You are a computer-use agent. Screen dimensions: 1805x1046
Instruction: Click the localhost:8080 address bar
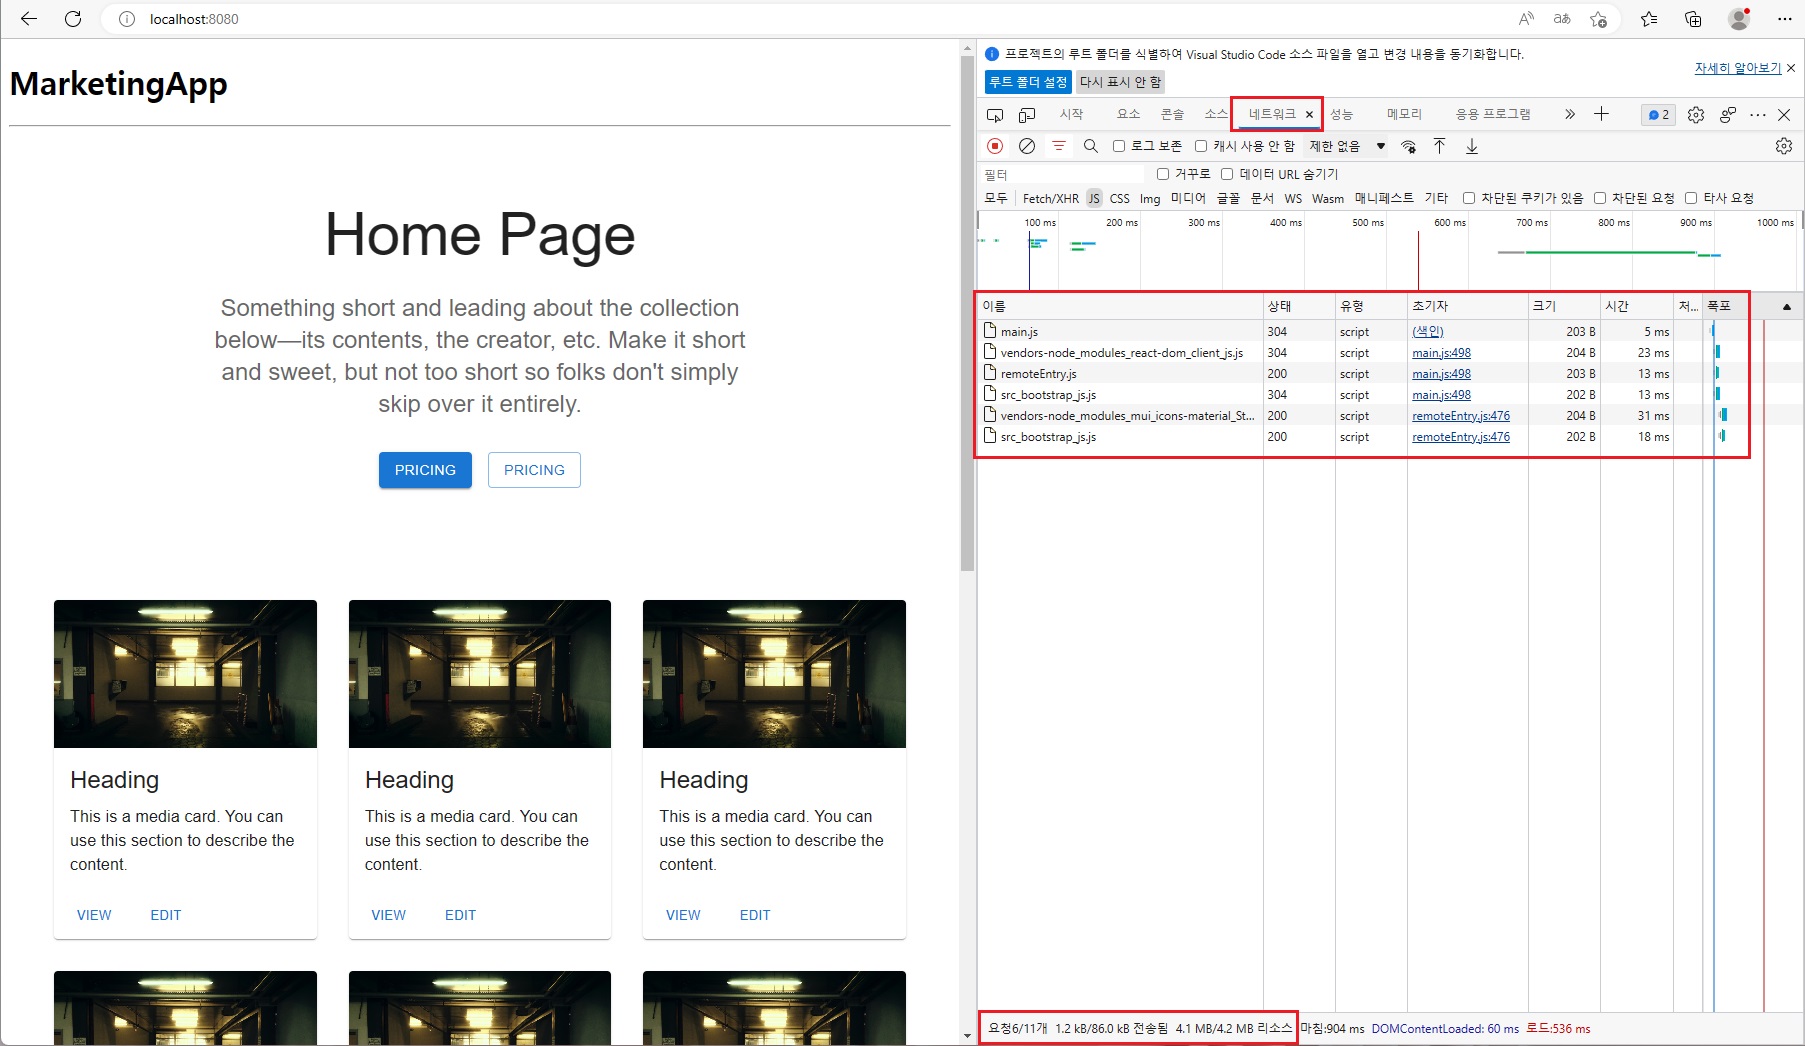point(800,19)
